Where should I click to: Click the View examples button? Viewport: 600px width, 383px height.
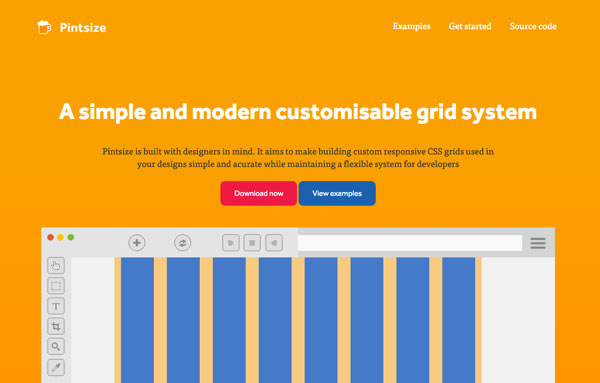point(337,193)
